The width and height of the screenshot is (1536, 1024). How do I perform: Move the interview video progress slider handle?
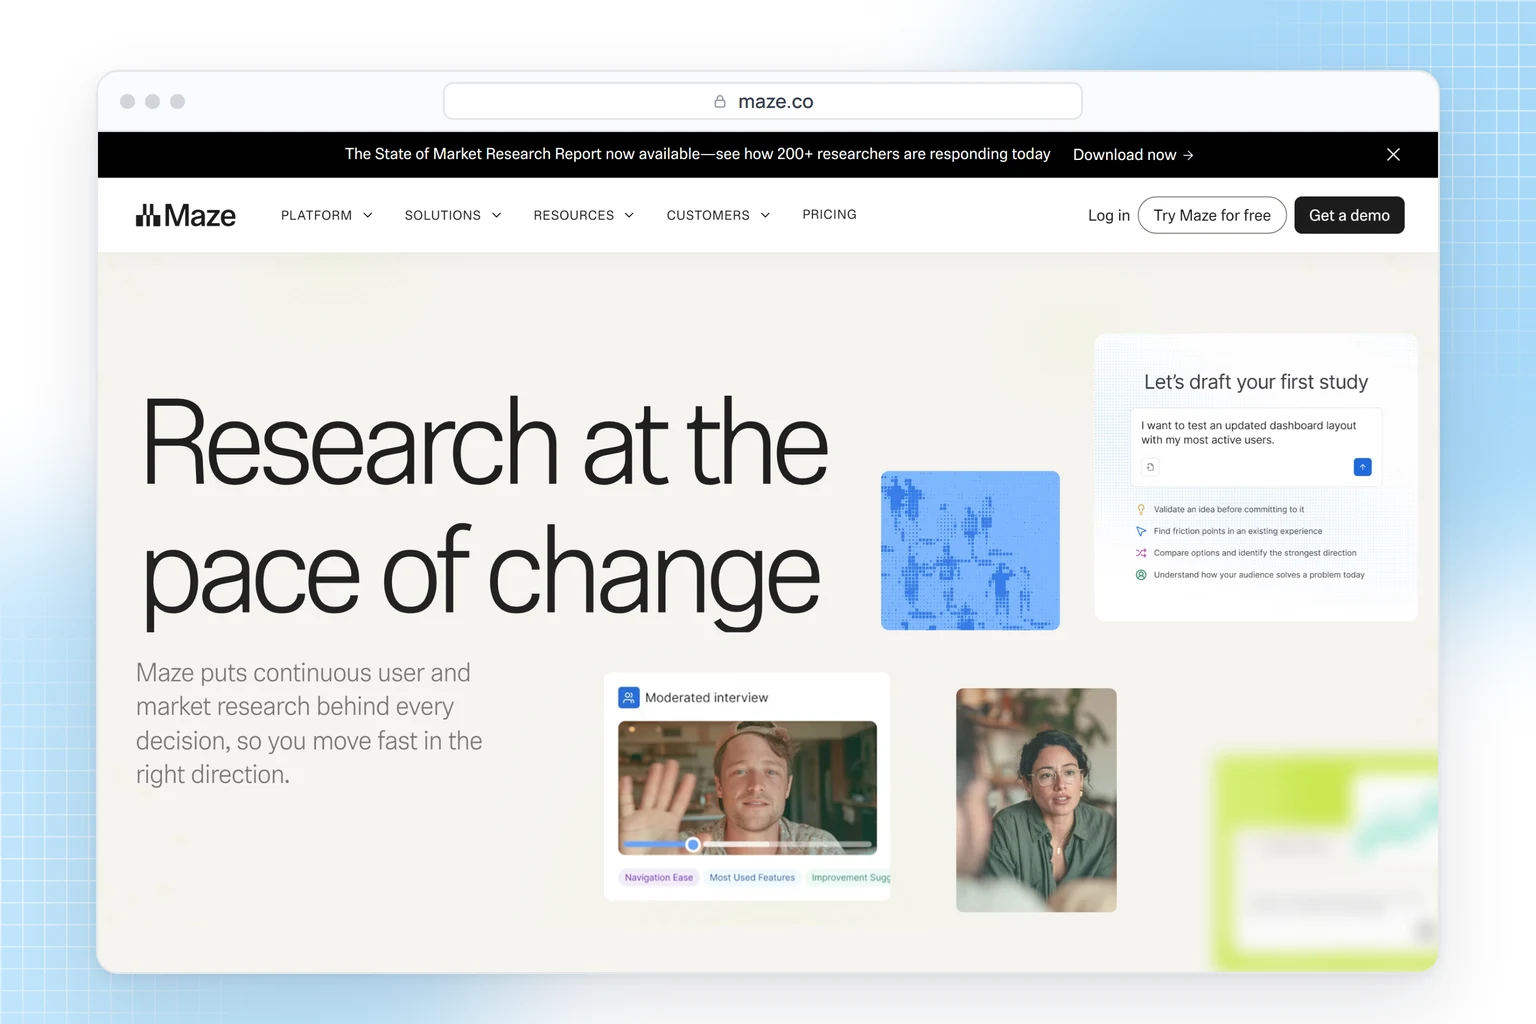[x=692, y=845]
